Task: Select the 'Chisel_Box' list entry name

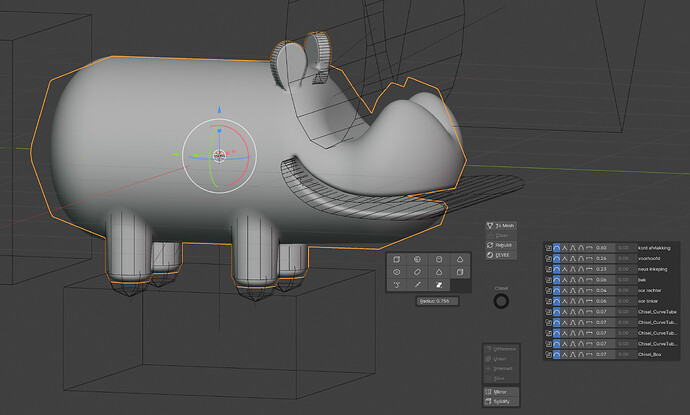Action: (x=650, y=354)
